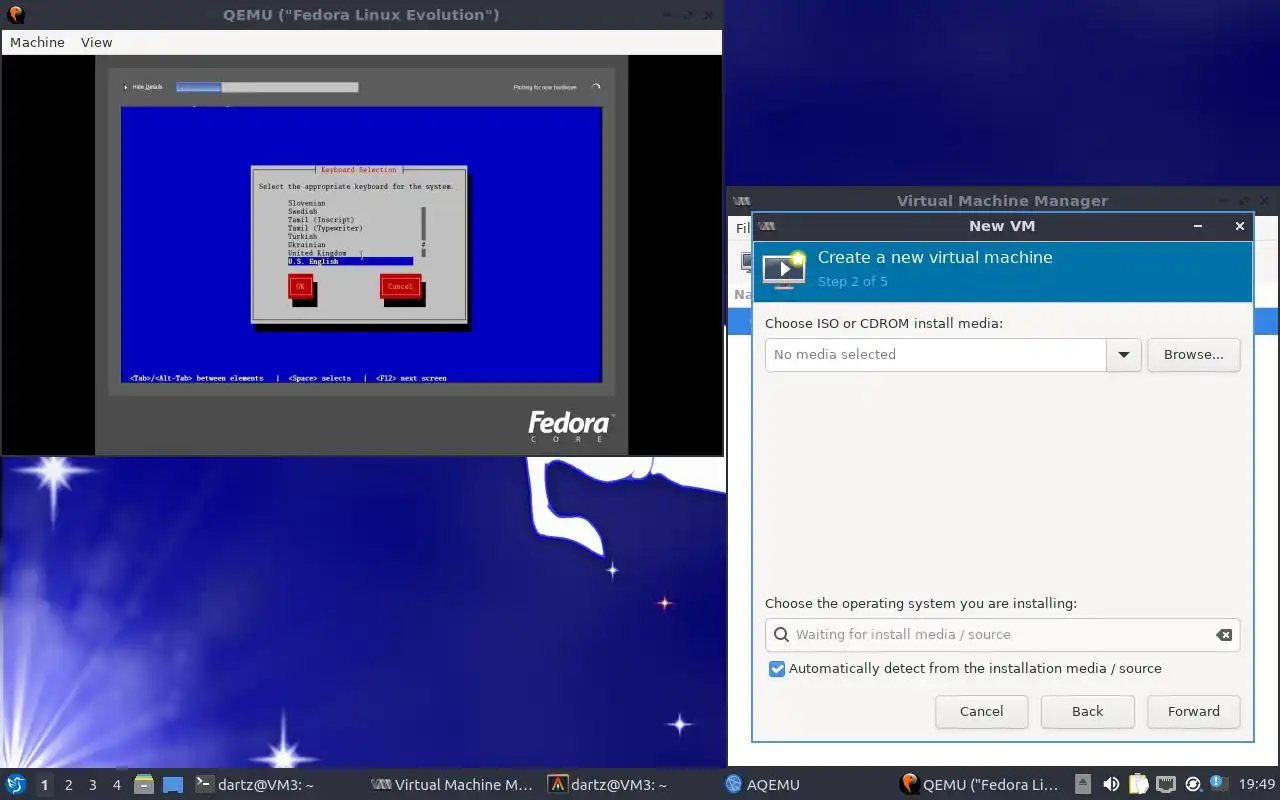Switch to workspace 4

(116, 785)
